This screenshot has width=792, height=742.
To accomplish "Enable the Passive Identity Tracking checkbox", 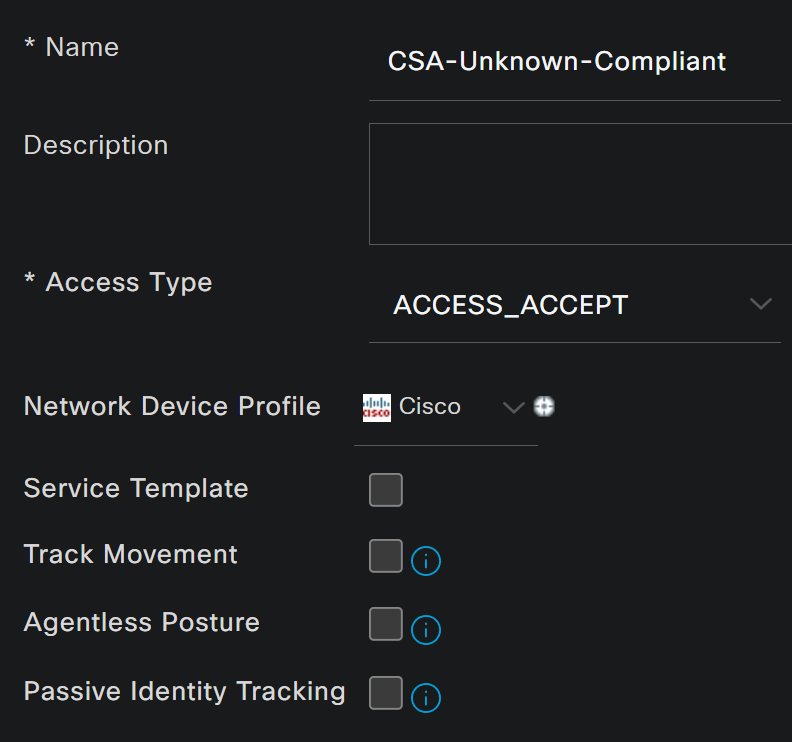I will click(x=386, y=692).
